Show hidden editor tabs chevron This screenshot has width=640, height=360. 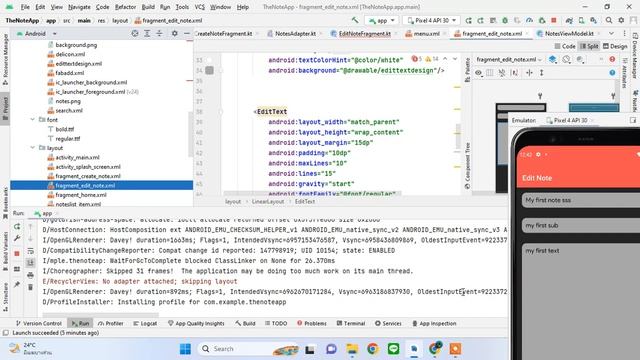(x=611, y=33)
